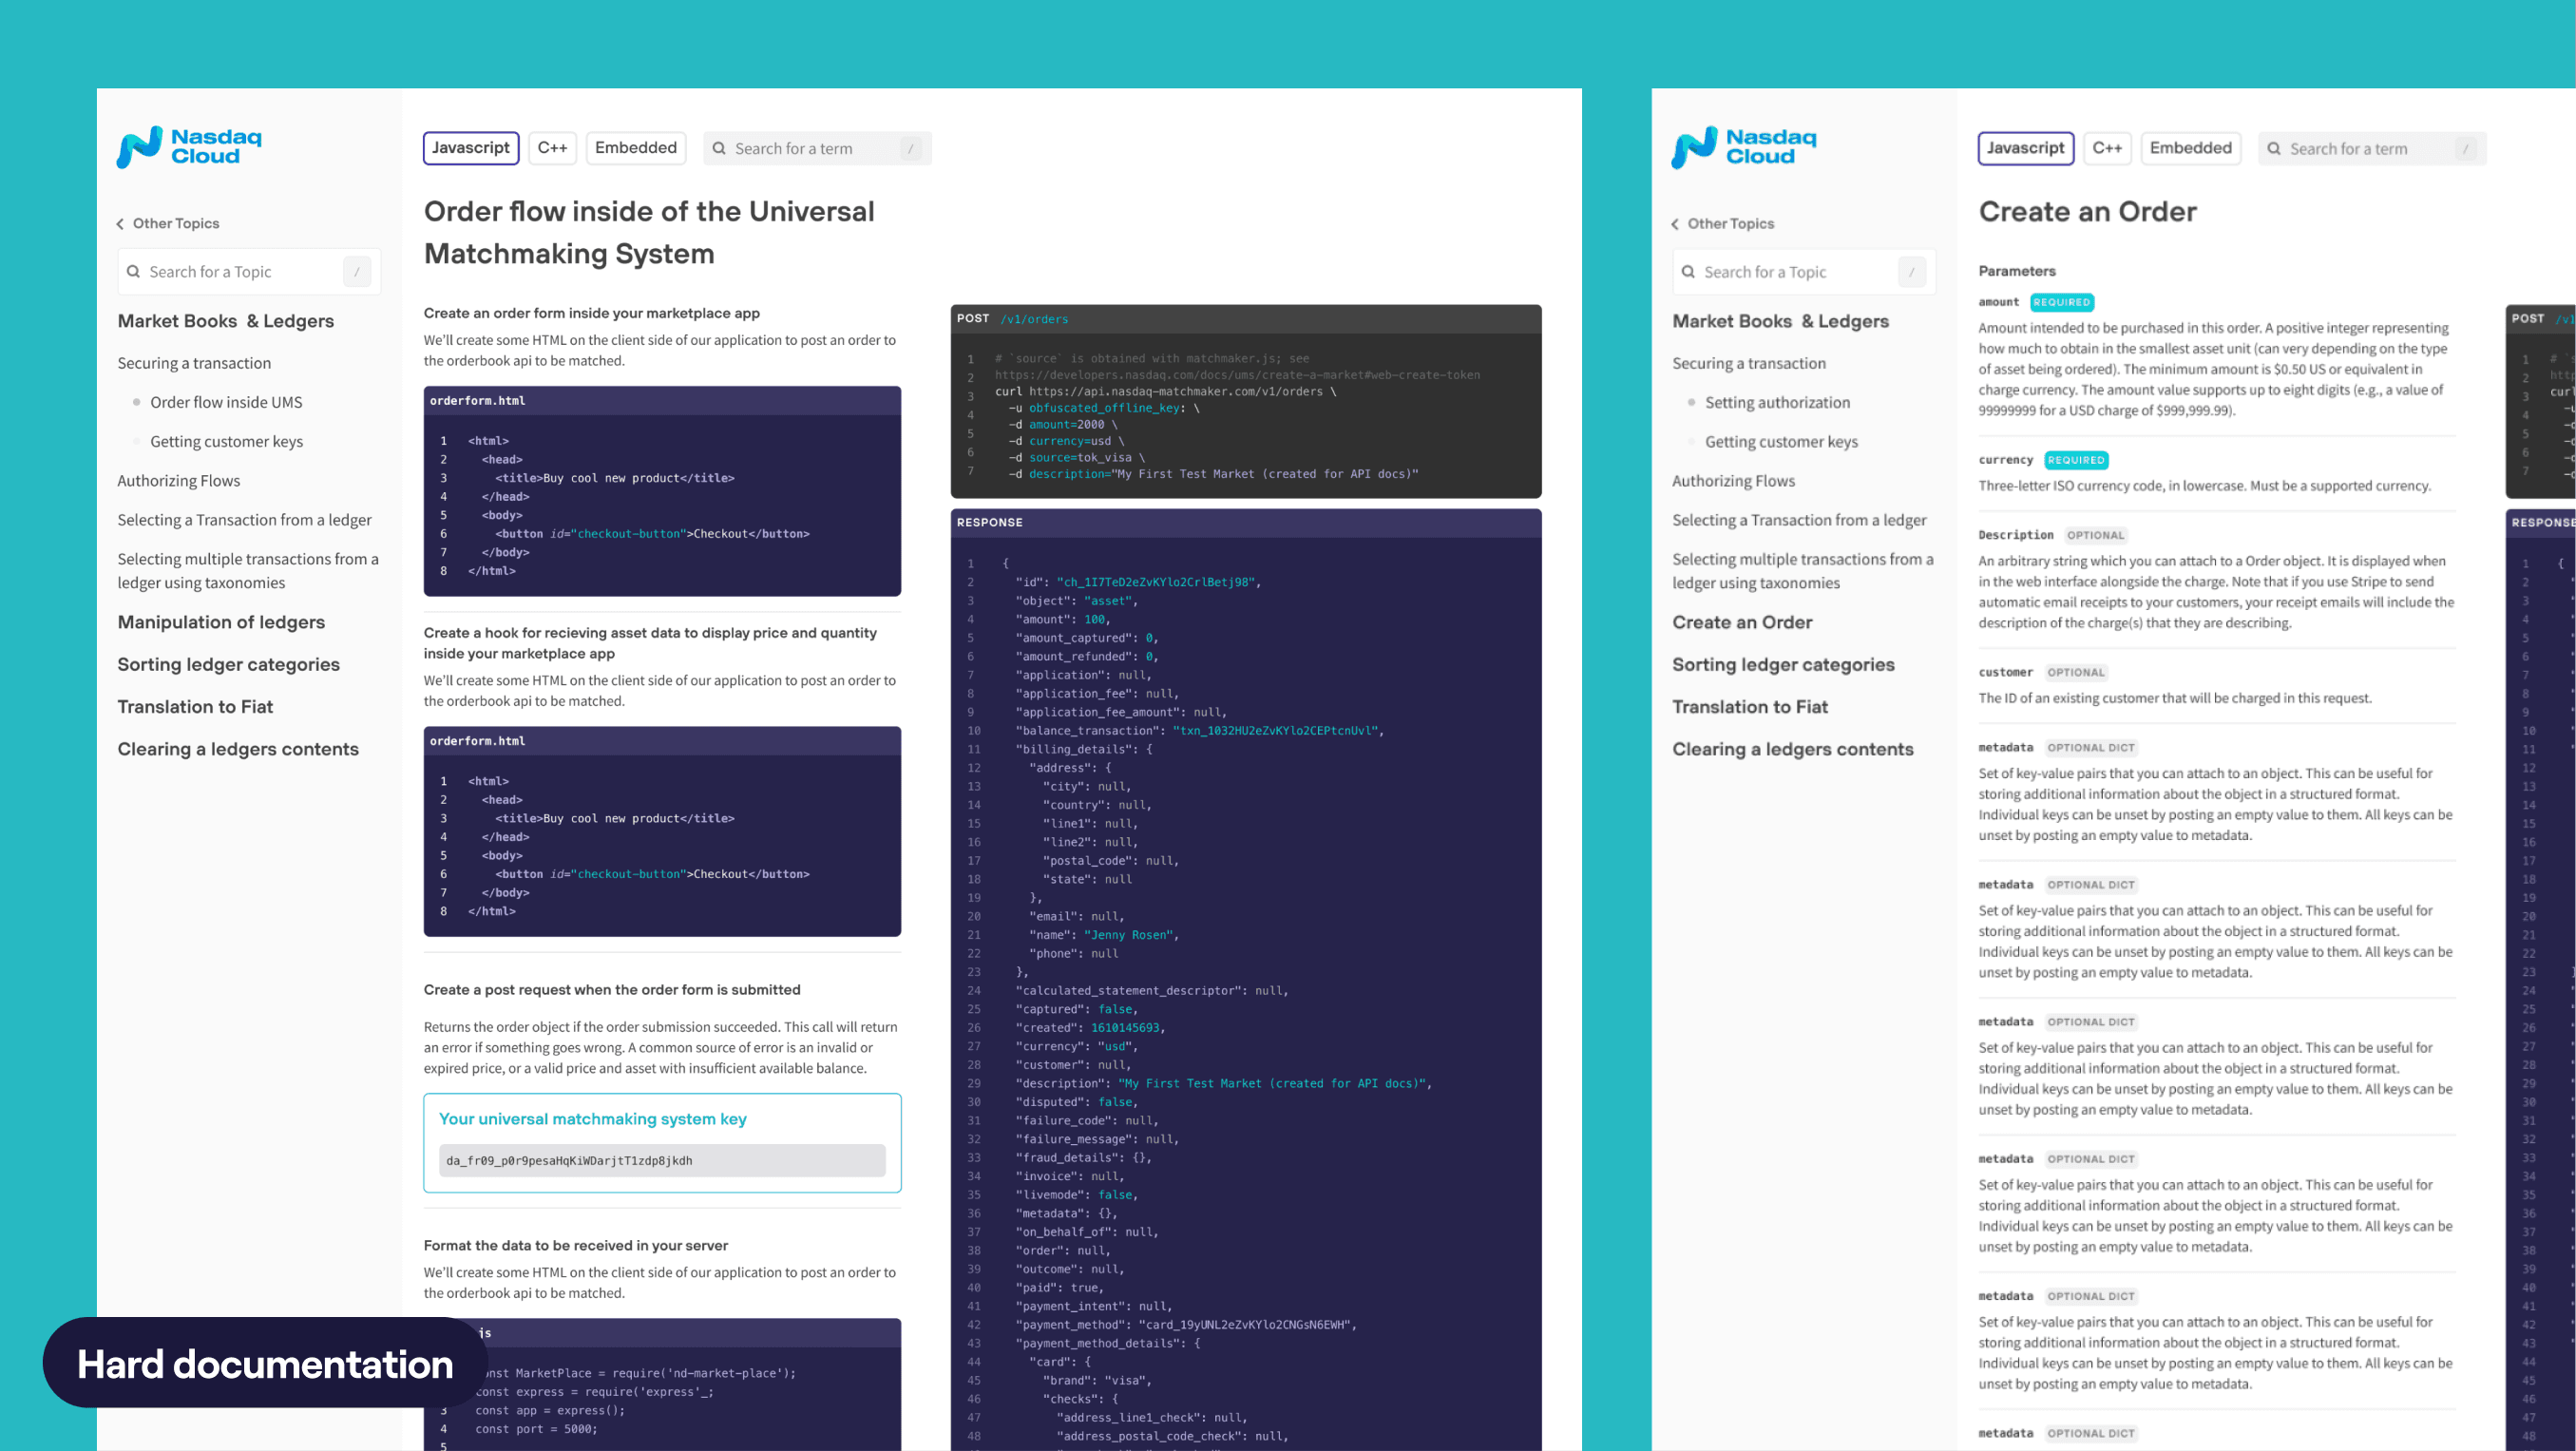The image size is (2576, 1451).
Task: Click the Search for a term field on the right page
Action: (2372, 148)
